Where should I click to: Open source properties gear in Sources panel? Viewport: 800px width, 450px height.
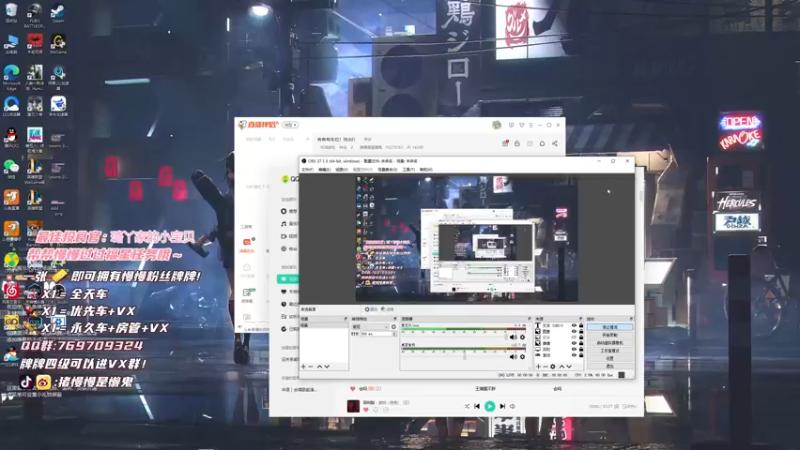click(x=553, y=366)
